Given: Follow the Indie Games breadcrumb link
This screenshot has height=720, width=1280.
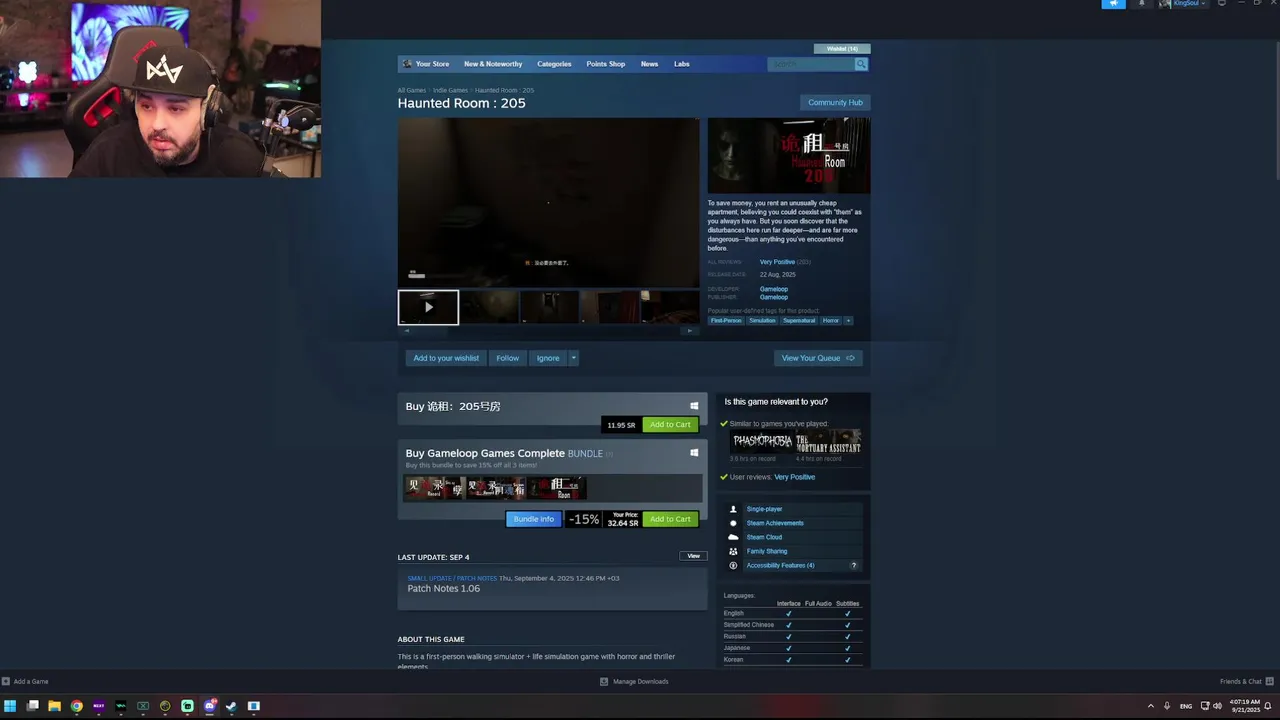Looking at the screenshot, I should click(450, 90).
